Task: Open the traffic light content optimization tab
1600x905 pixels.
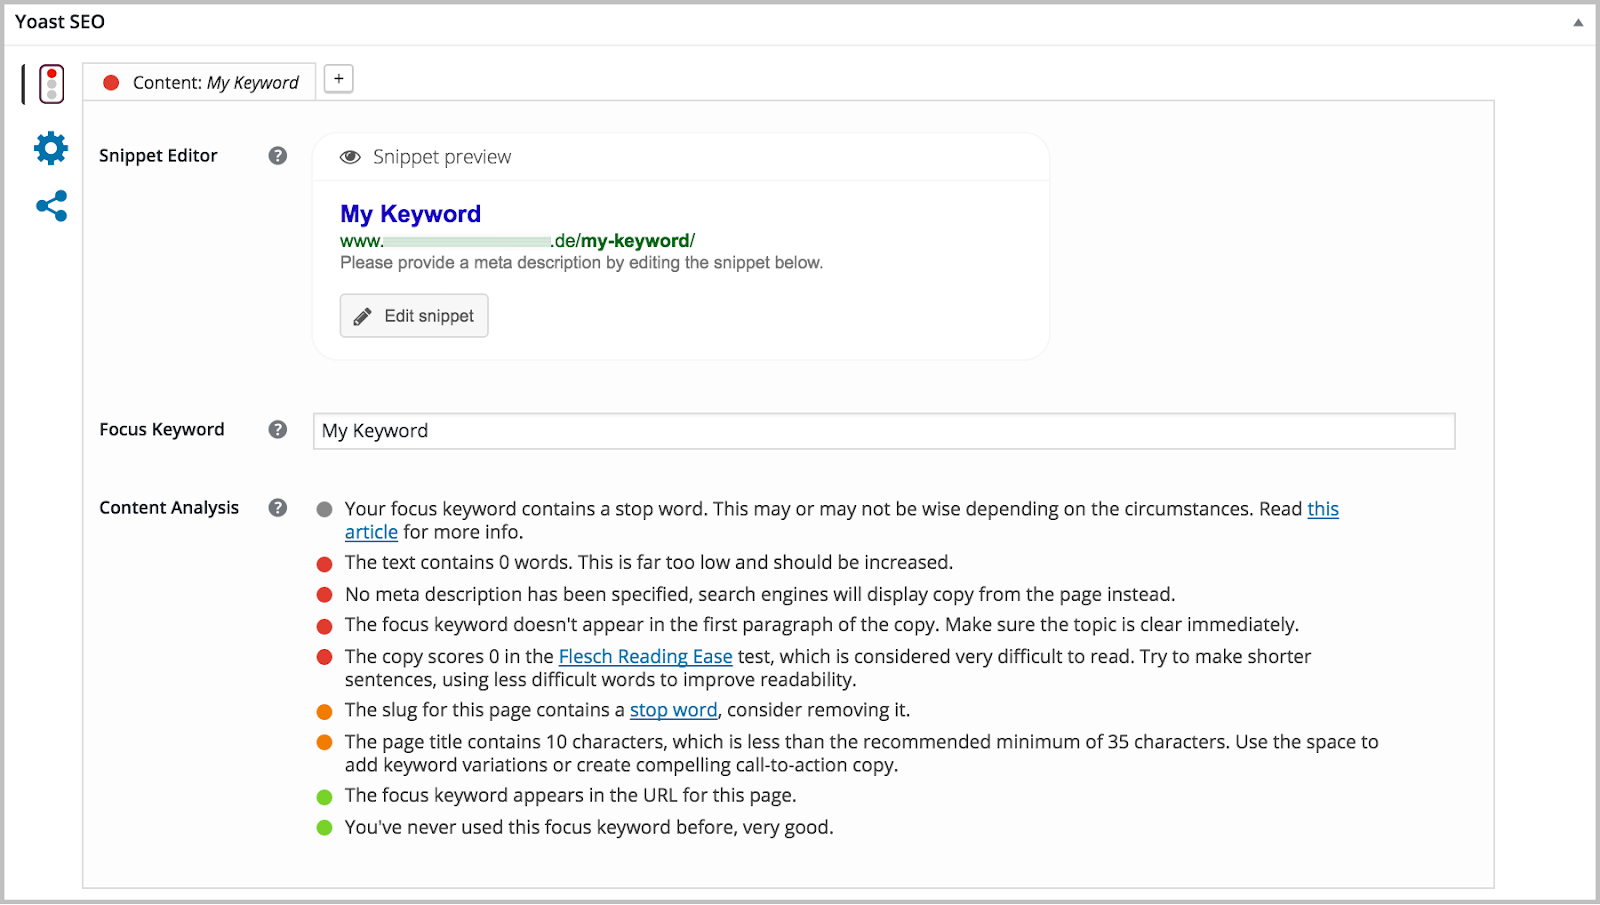Action: point(51,84)
